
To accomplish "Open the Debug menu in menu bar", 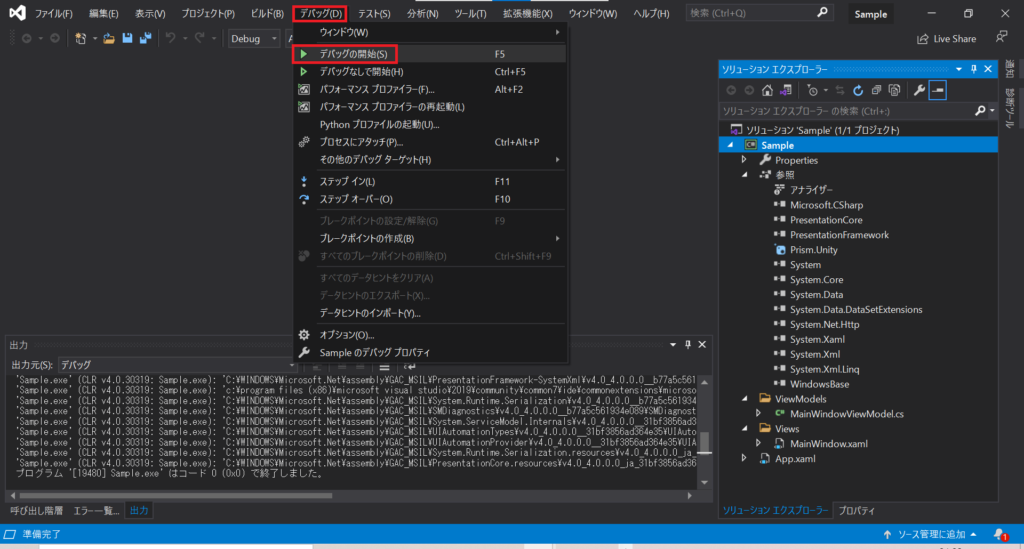I will tap(320, 13).
